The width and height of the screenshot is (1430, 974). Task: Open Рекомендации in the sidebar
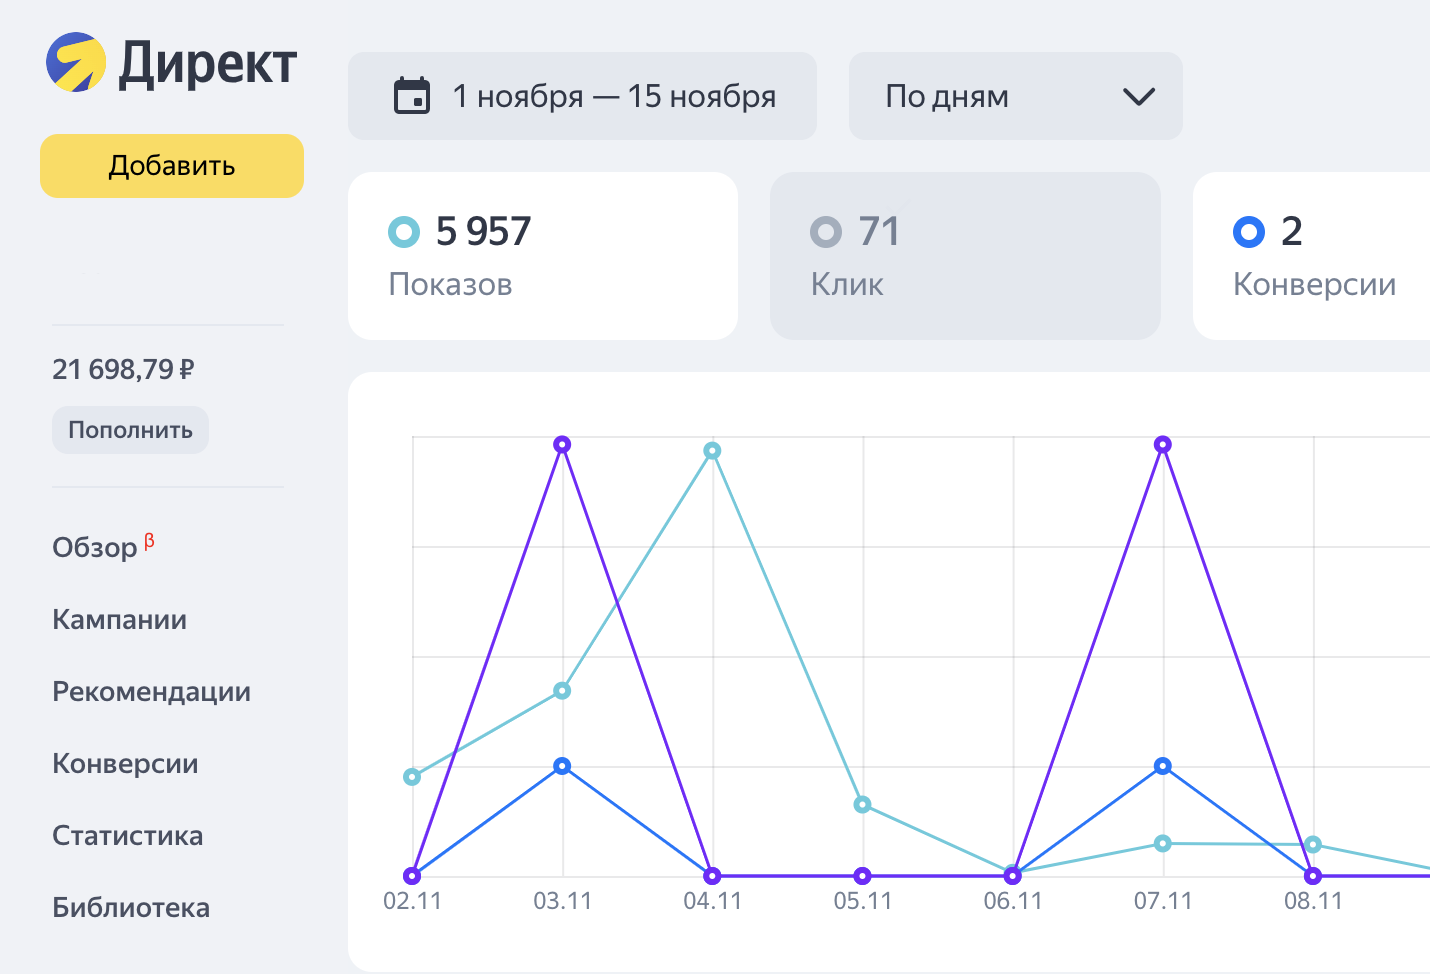tap(151, 692)
